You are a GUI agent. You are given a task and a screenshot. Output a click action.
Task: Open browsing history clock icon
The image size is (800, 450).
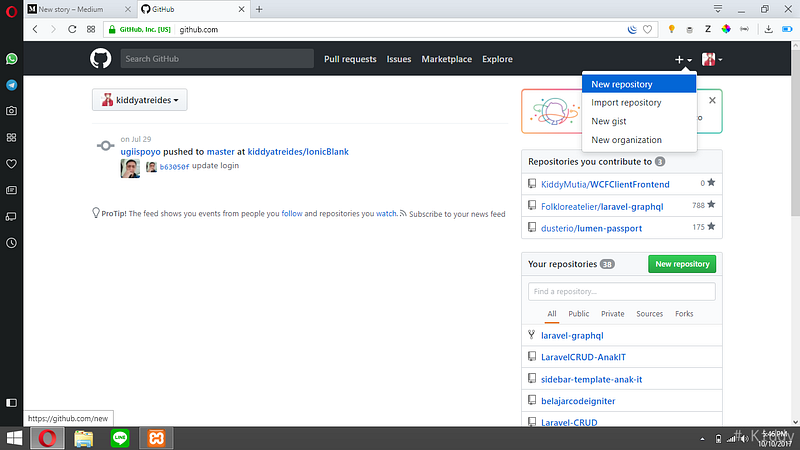click(x=11, y=243)
